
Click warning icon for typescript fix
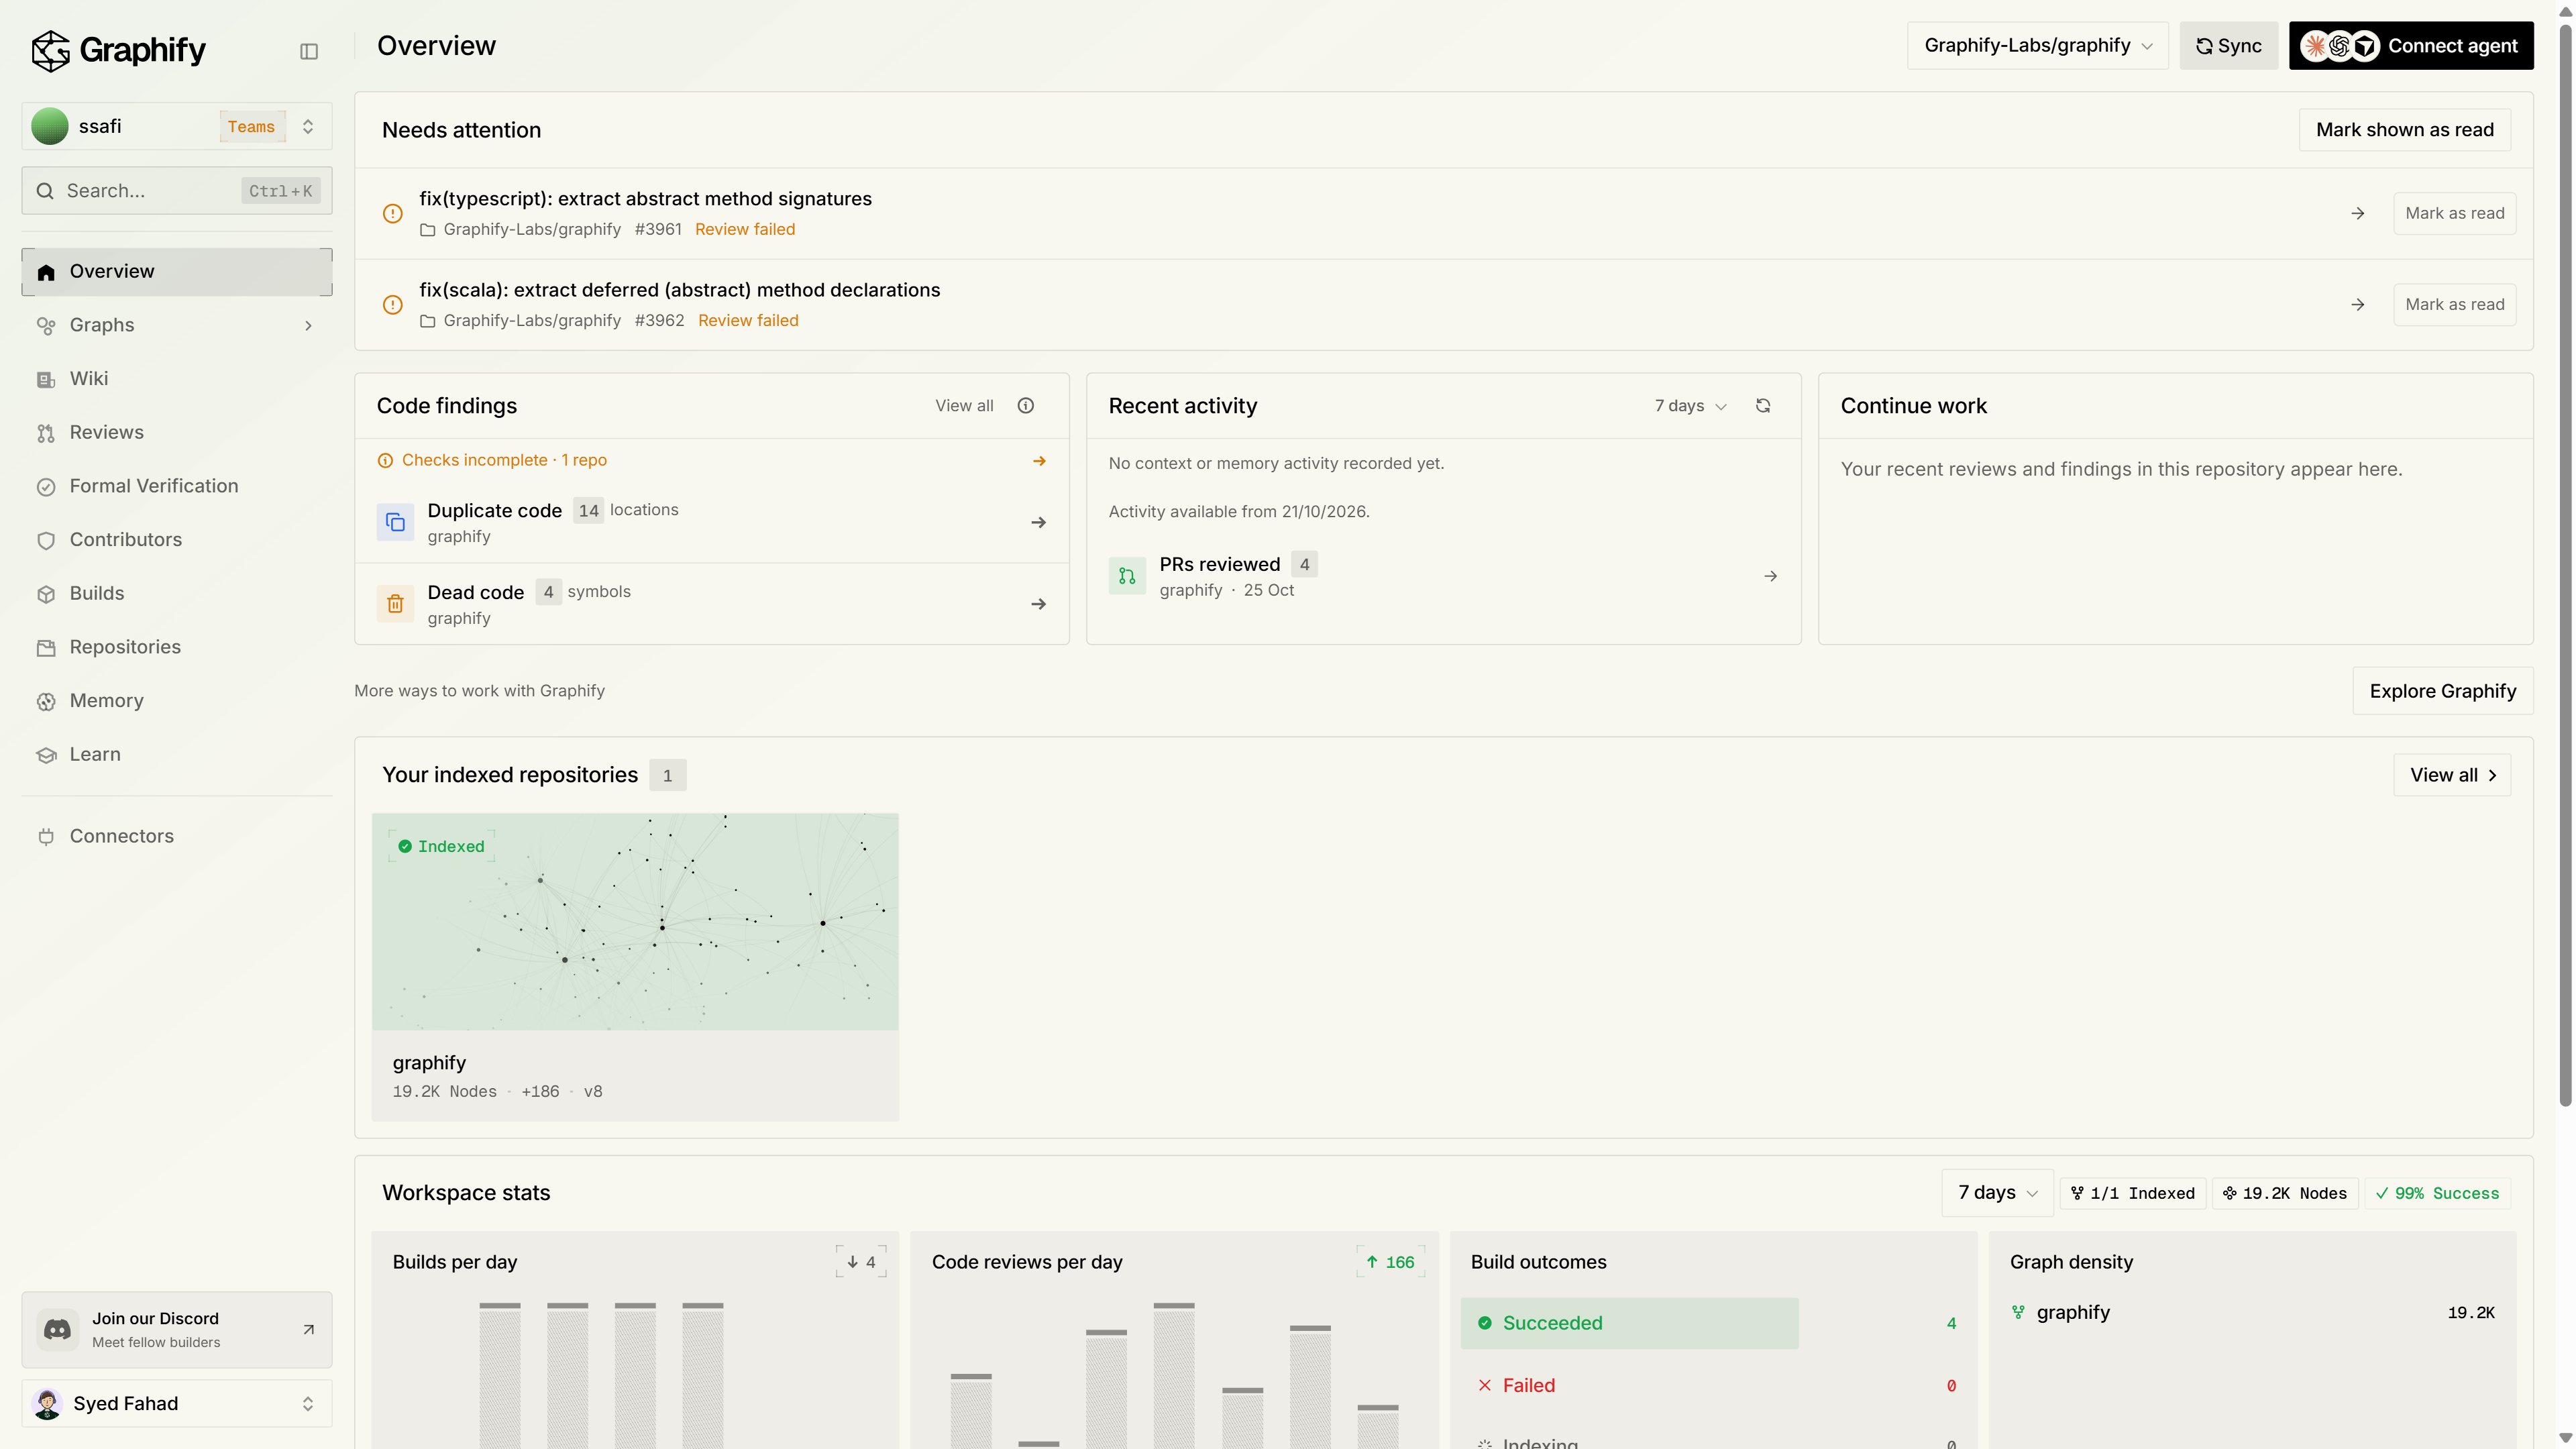click(393, 214)
